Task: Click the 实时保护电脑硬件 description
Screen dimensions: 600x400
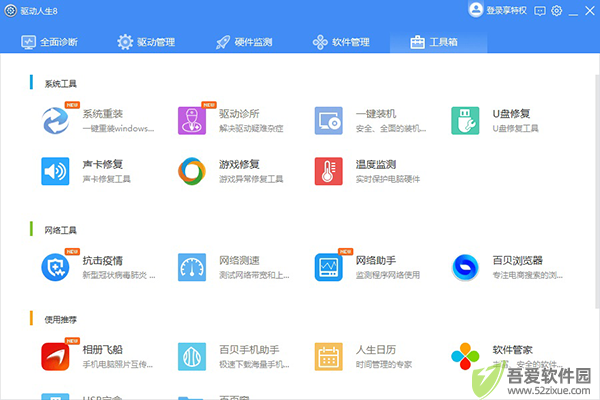Action: (x=388, y=179)
